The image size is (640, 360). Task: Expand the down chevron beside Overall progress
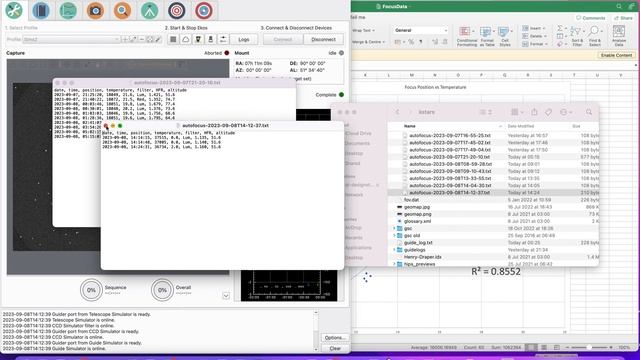click(226, 296)
